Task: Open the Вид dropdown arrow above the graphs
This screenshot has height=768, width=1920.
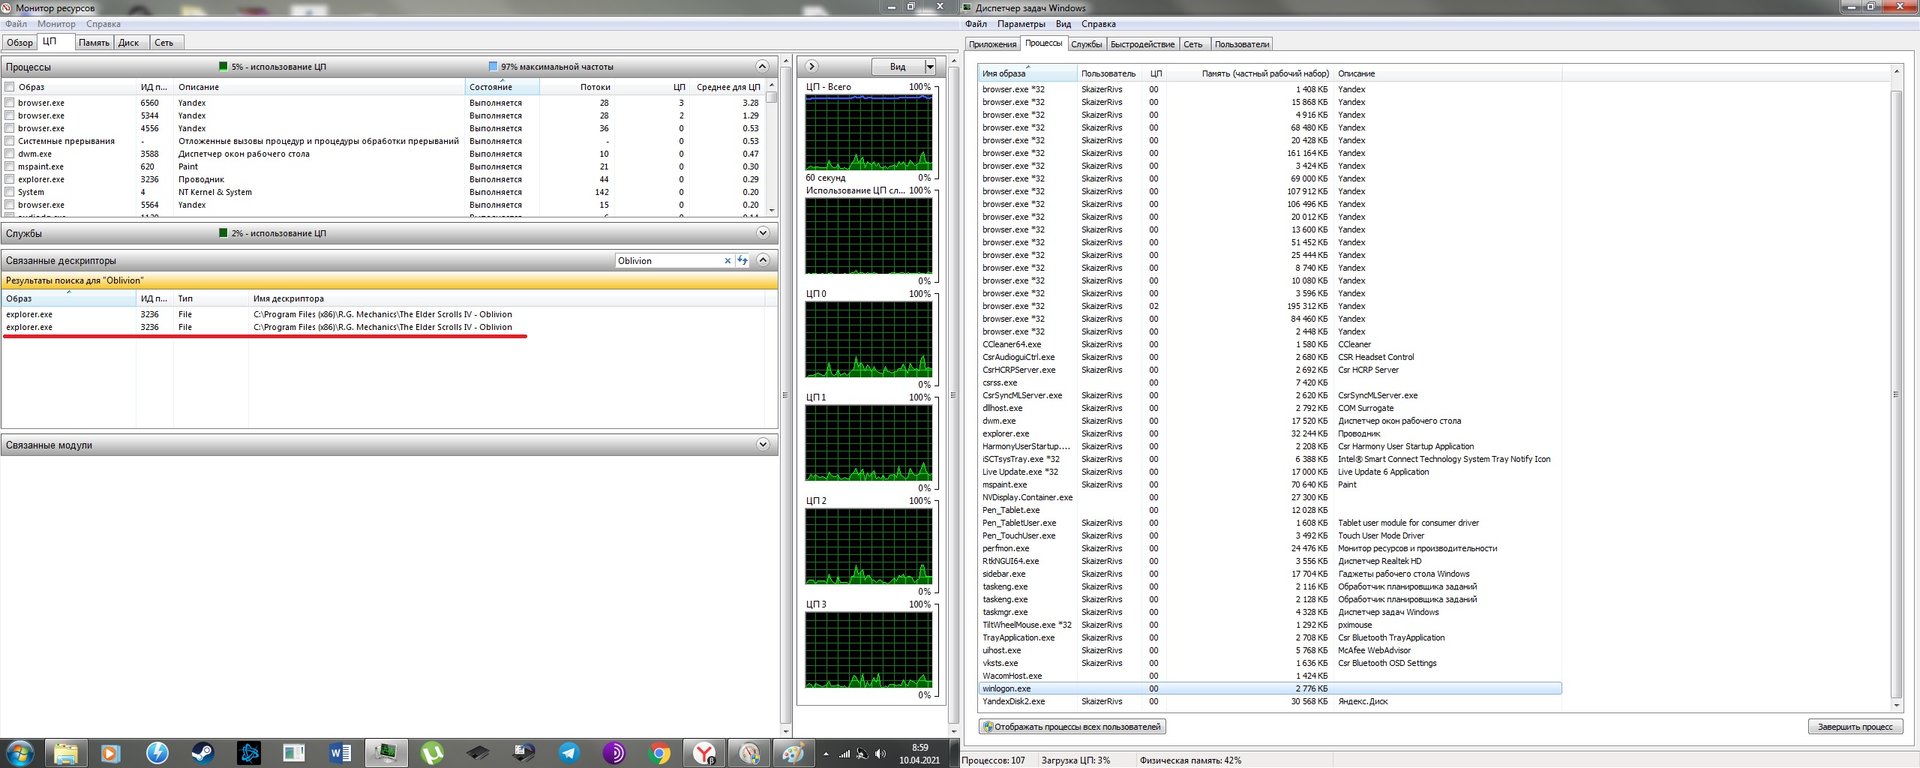Action: click(x=930, y=67)
